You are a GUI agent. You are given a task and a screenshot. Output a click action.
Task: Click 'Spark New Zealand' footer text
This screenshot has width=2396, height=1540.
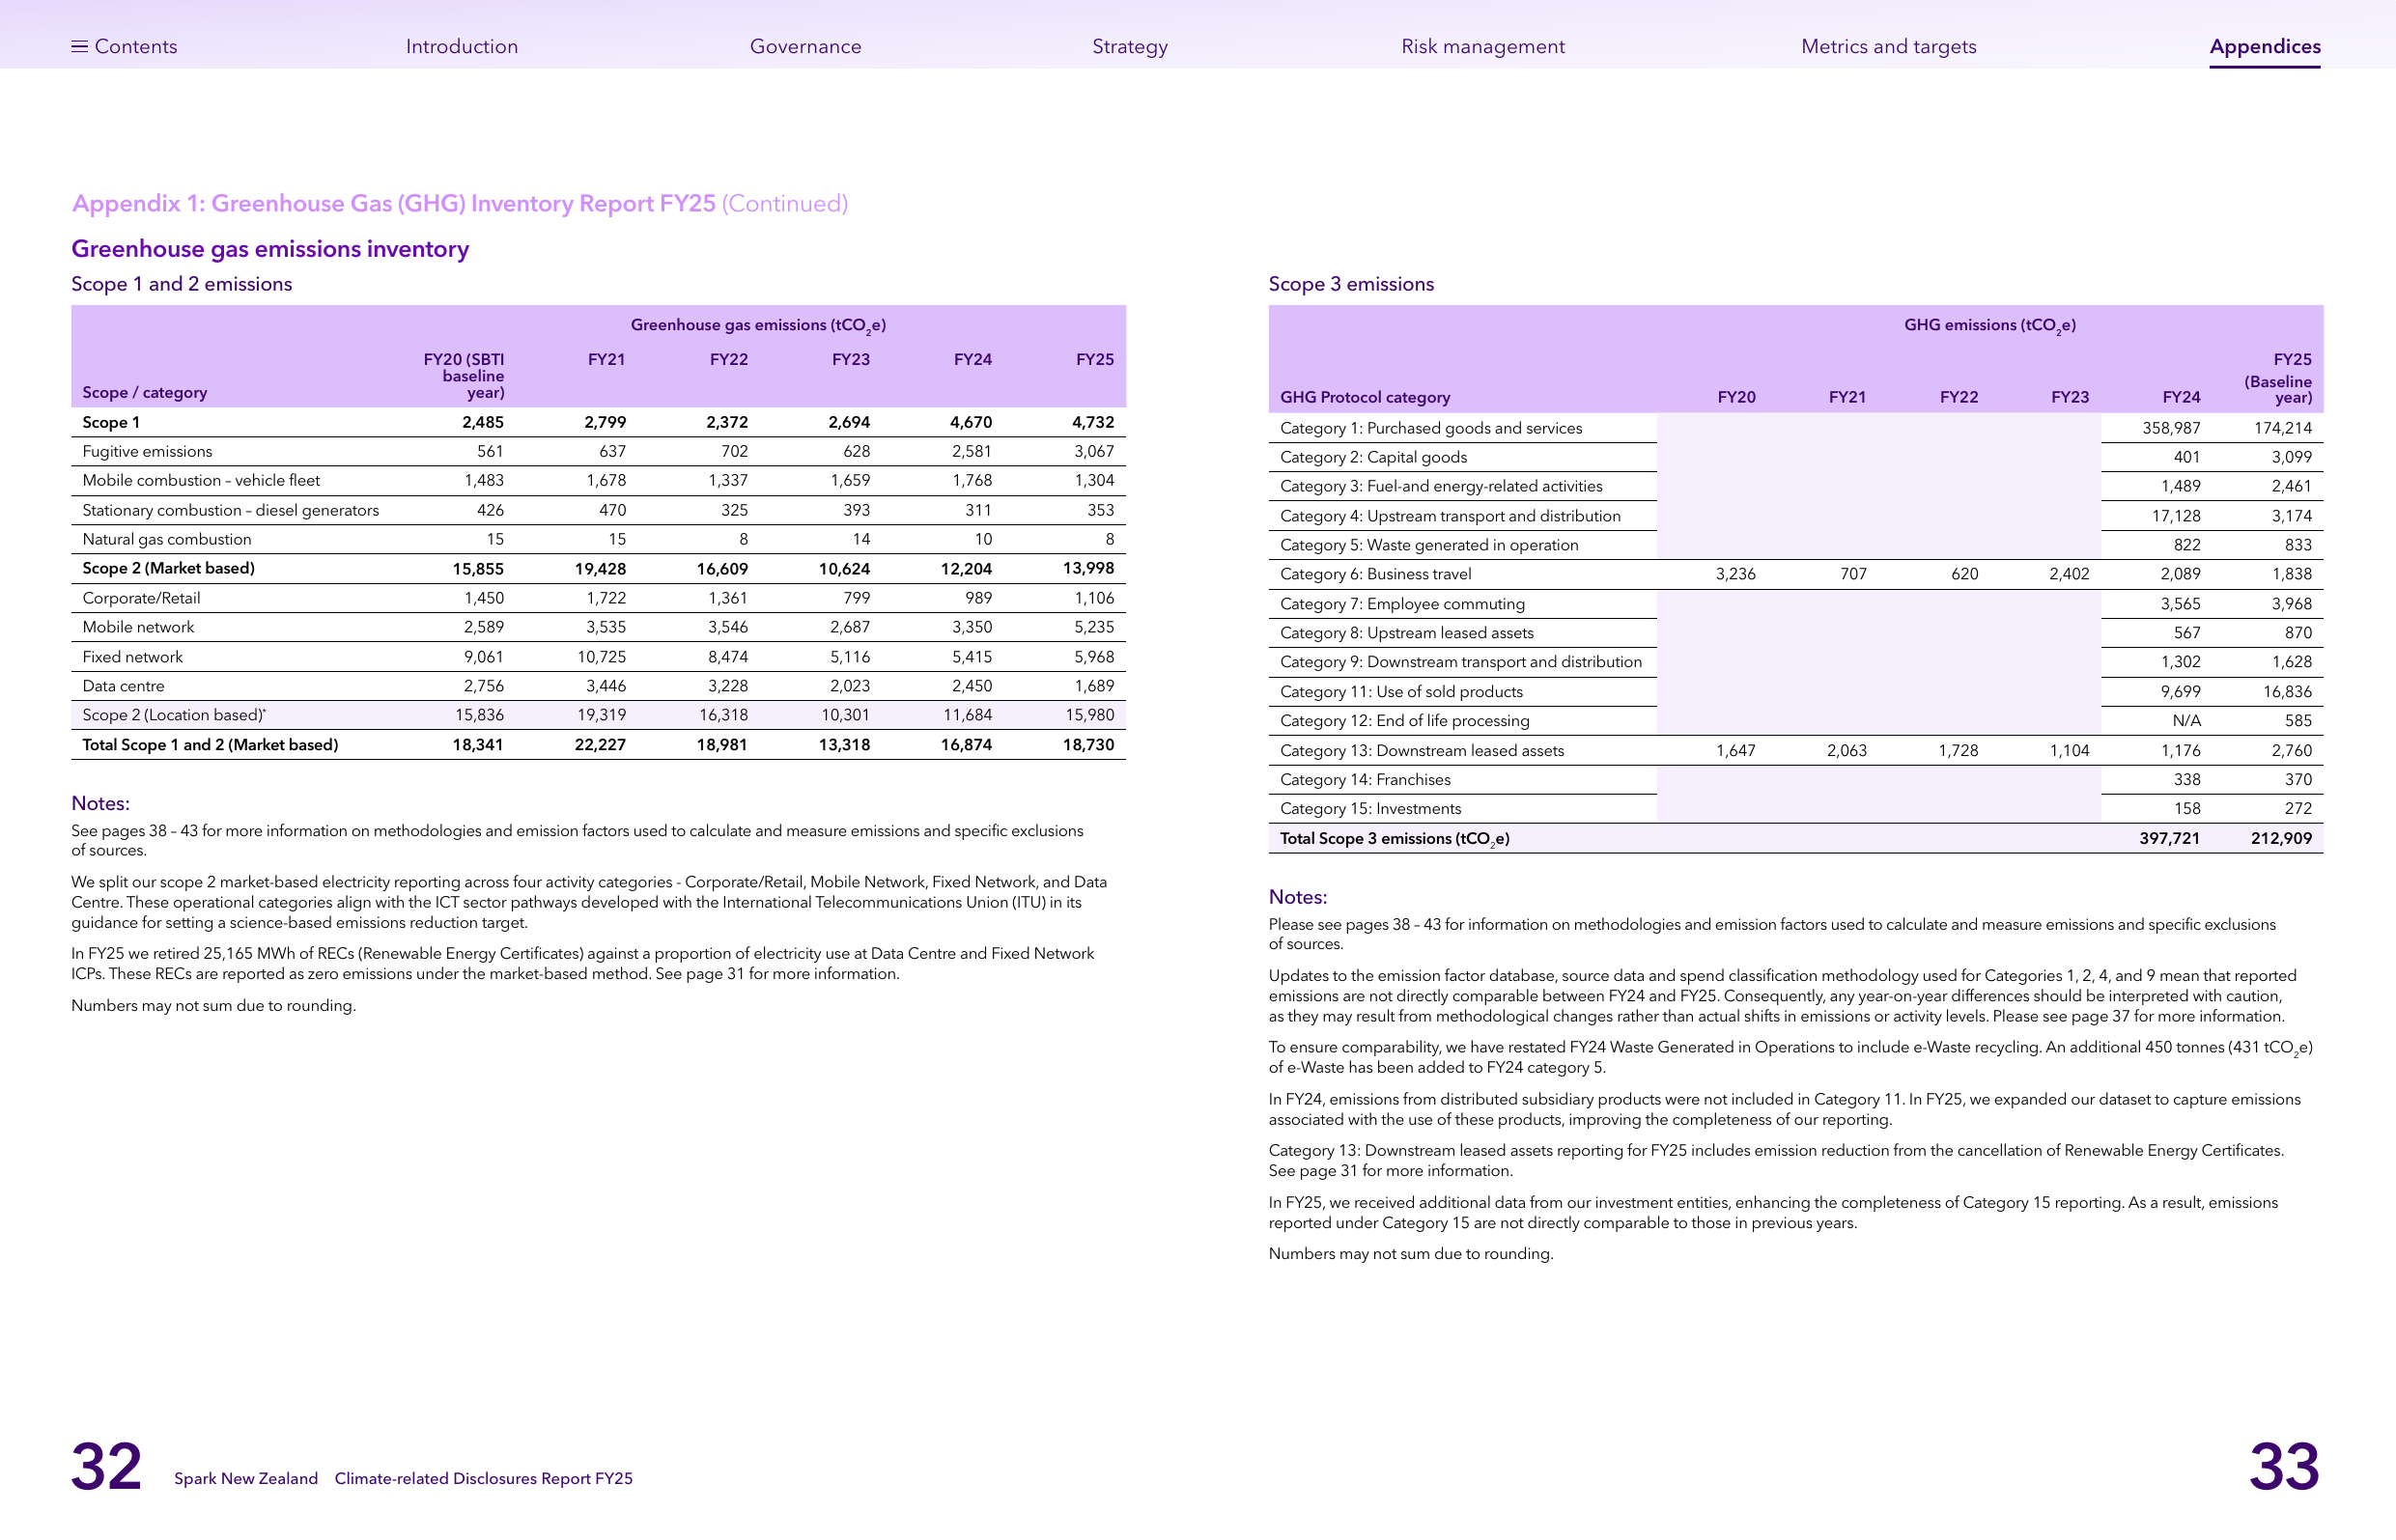(x=246, y=1479)
